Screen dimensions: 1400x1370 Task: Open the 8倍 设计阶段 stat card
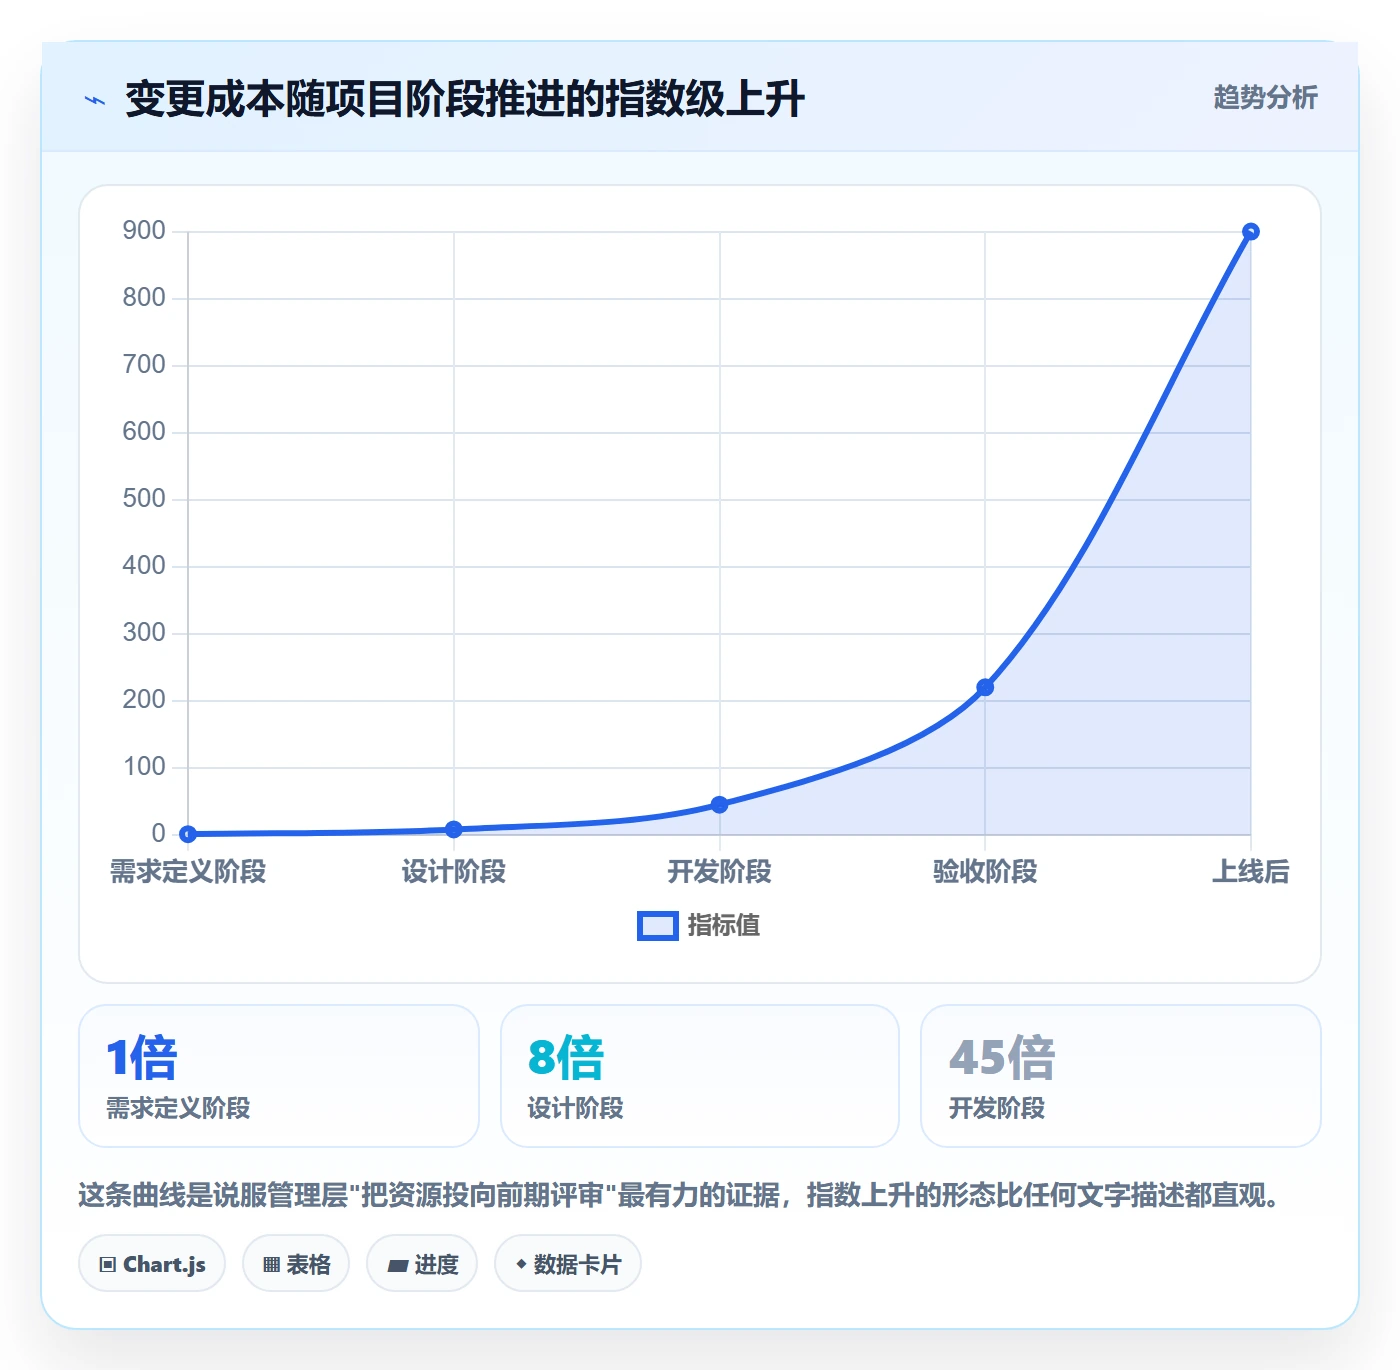coord(700,1076)
